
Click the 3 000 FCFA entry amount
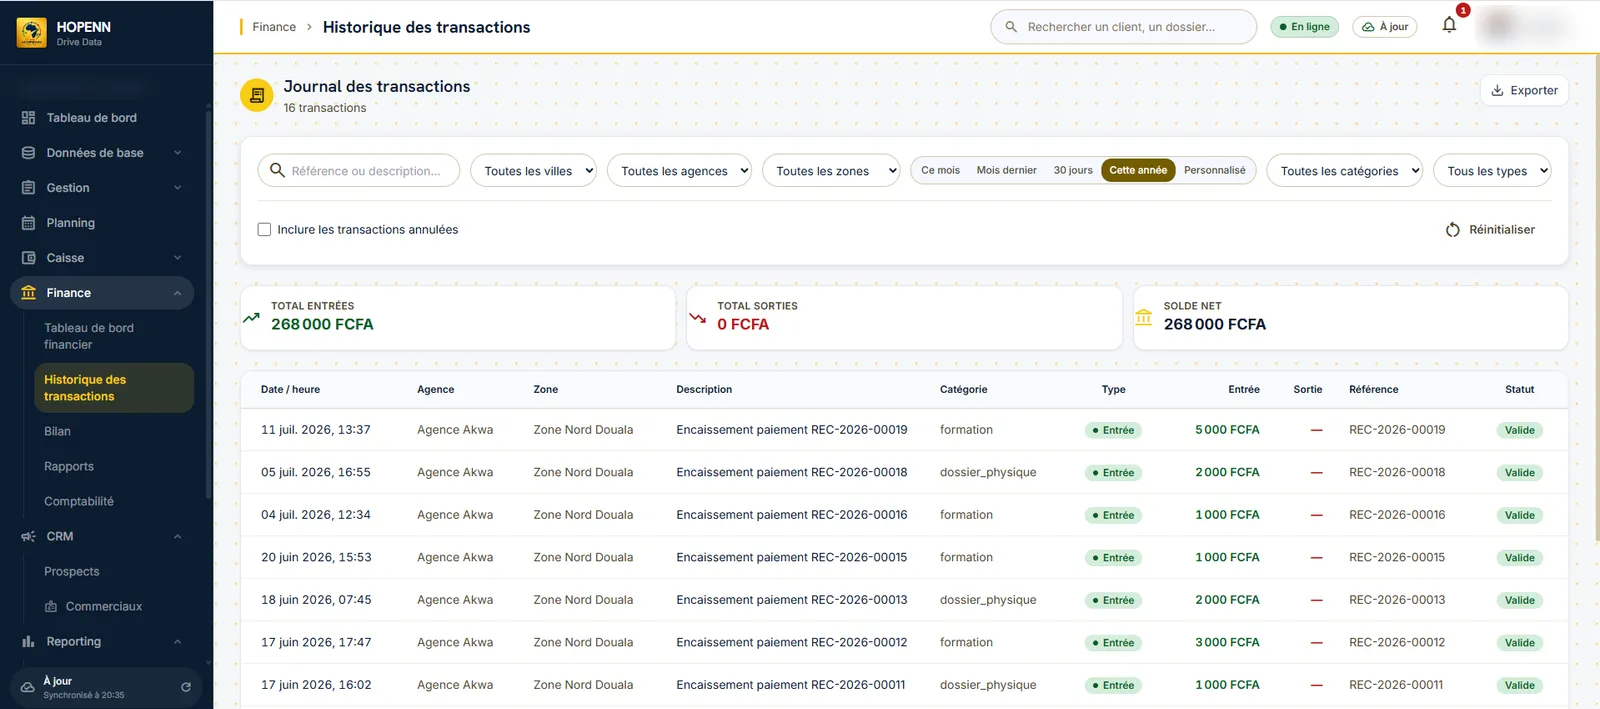click(x=1227, y=643)
